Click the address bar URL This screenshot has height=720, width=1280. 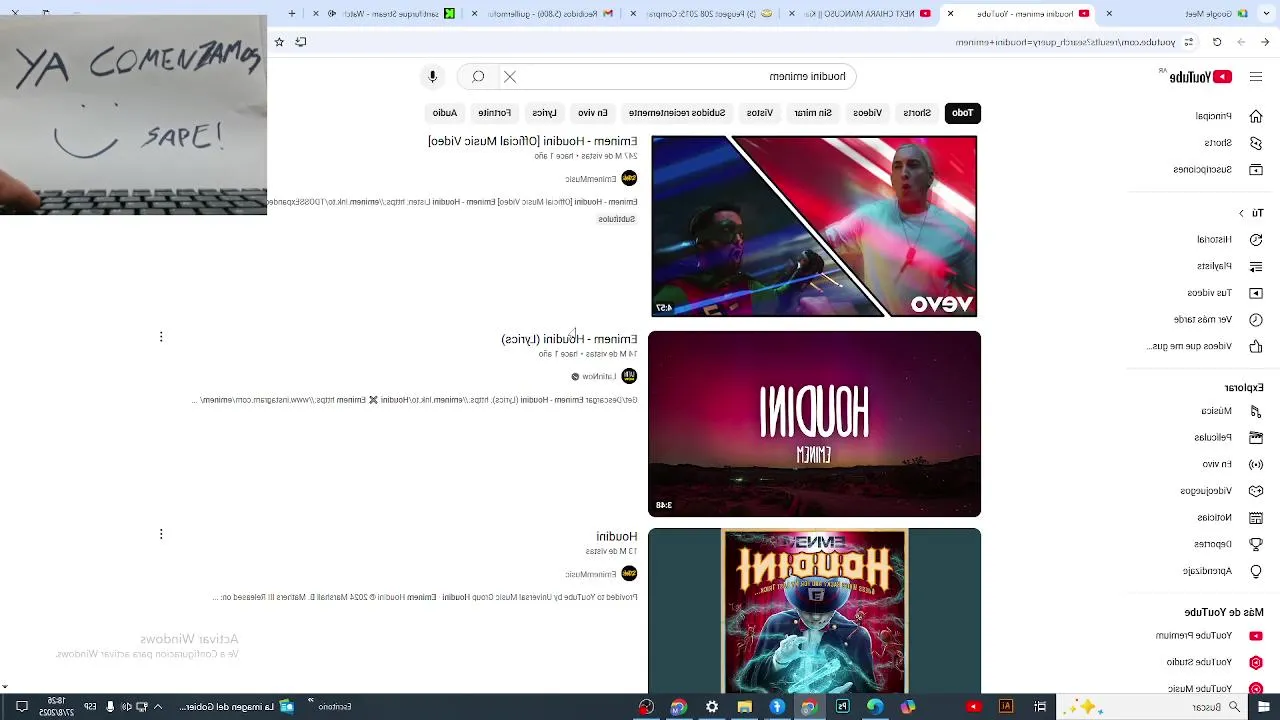pyautogui.click(x=1065, y=42)
